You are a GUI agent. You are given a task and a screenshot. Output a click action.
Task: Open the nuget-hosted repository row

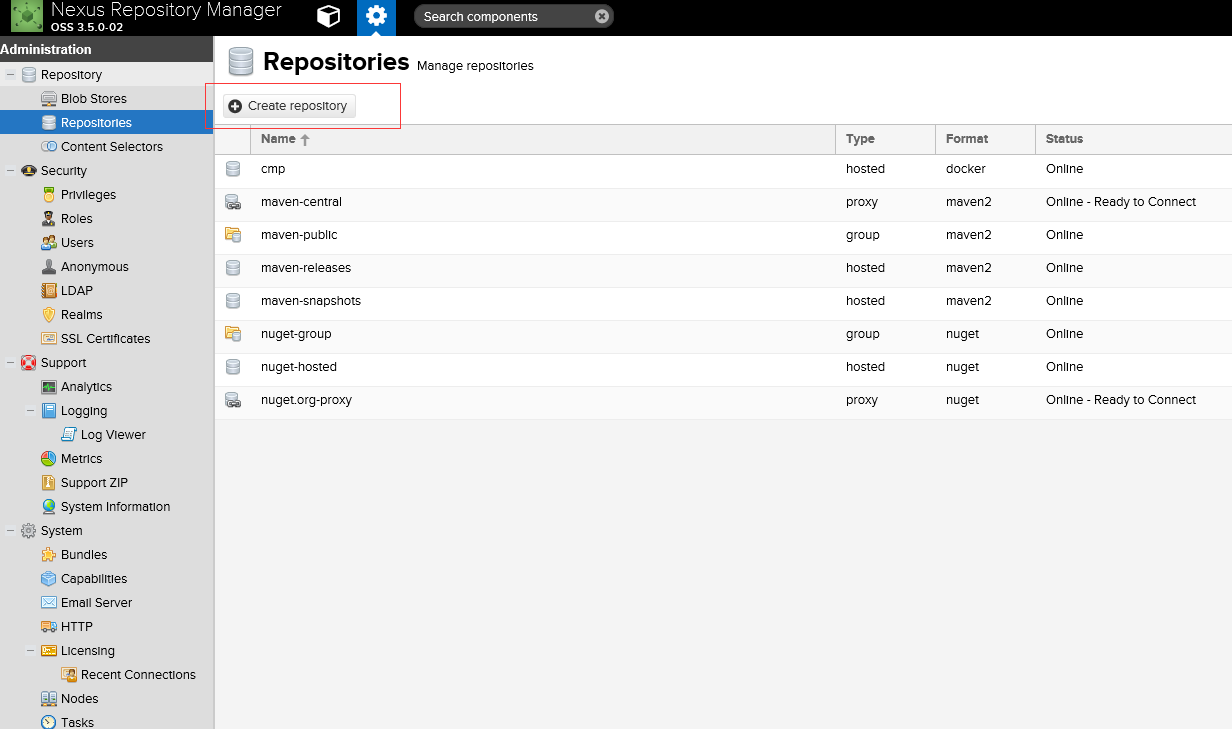pos(723,367)
